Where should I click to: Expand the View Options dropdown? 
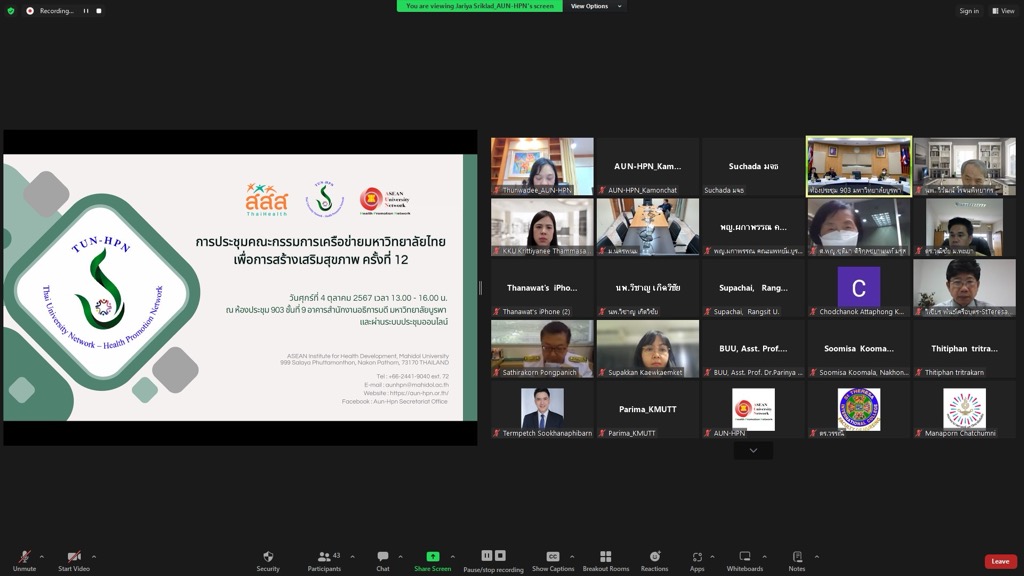click(595, 6)
